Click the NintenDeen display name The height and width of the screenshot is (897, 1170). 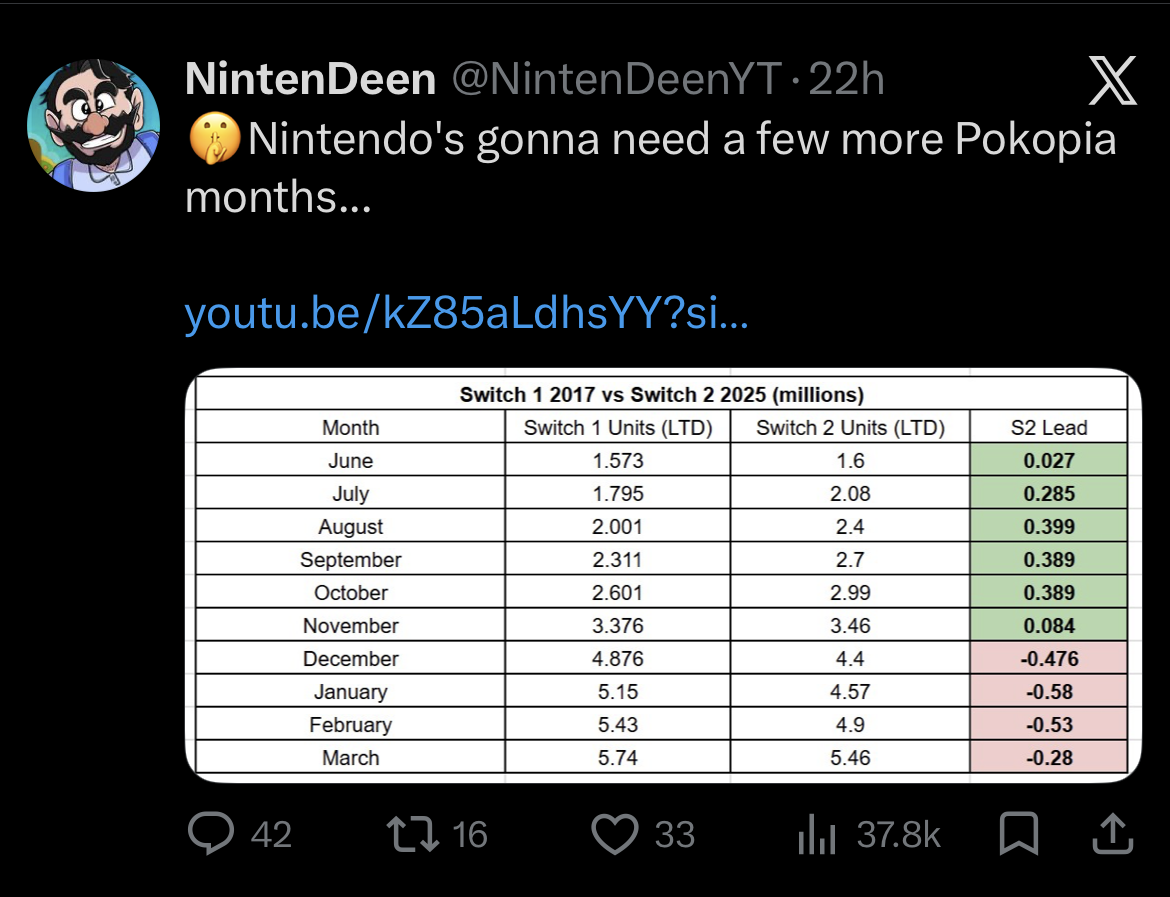310,81
